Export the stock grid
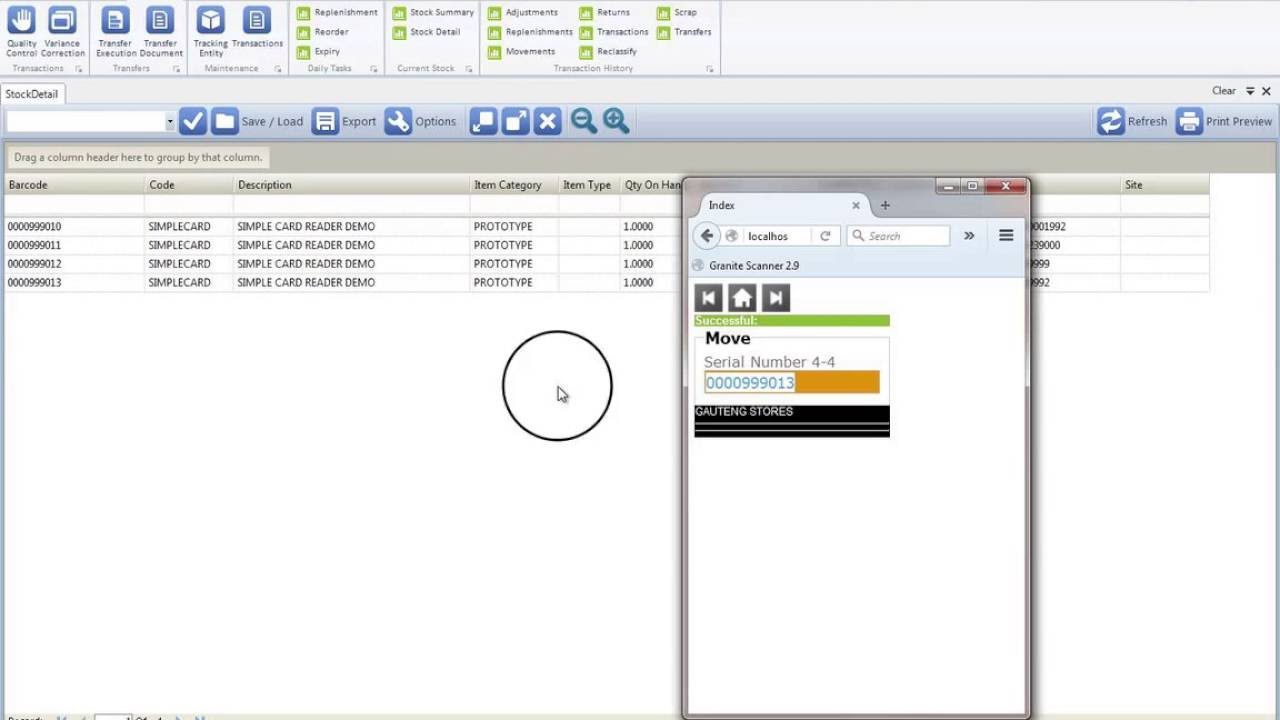The height and width of the screenshot is (720, 1280). tap(344, 122)
